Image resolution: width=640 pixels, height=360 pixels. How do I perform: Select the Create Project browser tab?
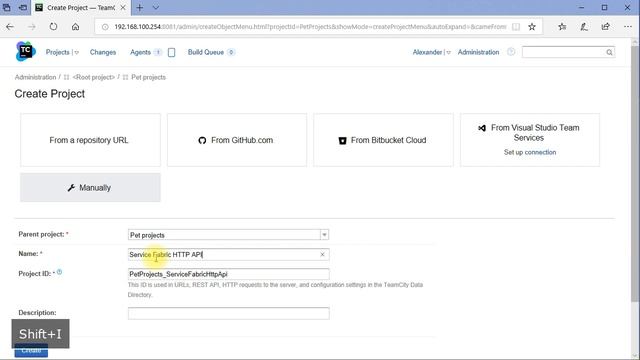coord(81,8)
